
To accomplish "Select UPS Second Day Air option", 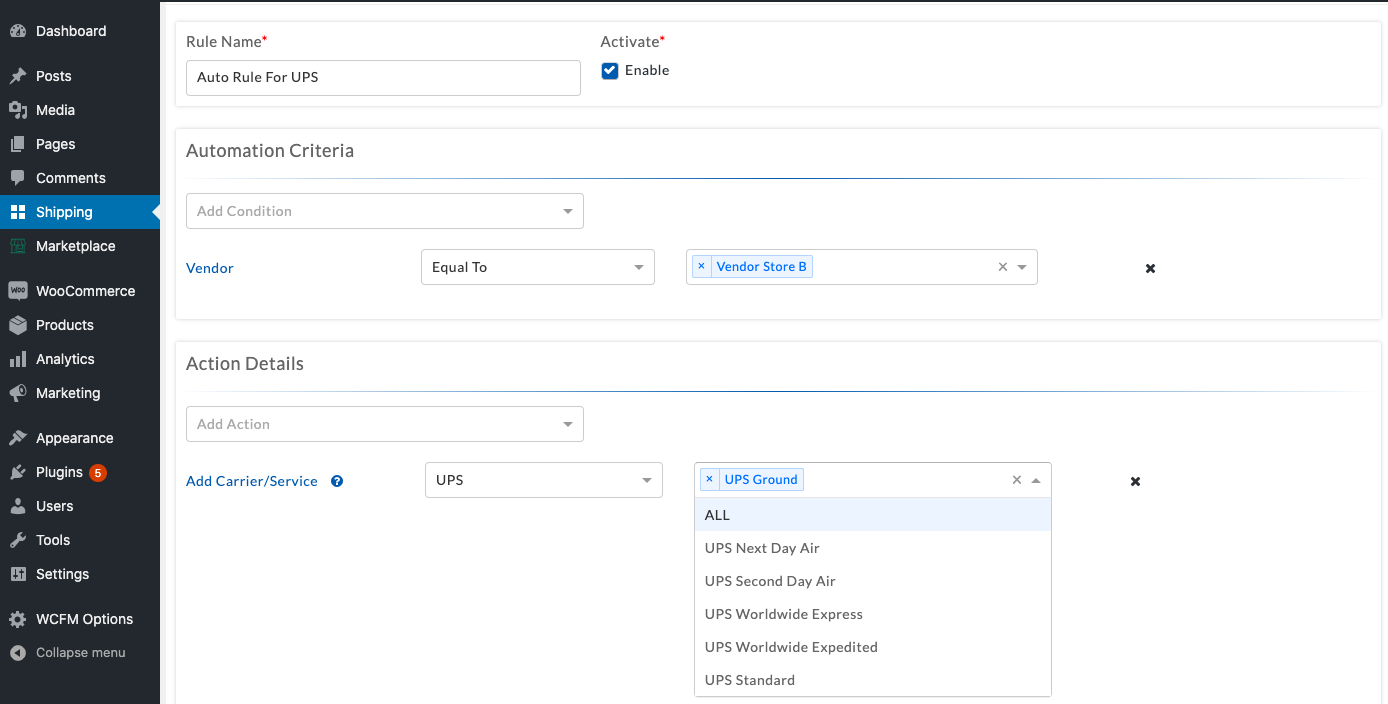I will coord(872,581).
